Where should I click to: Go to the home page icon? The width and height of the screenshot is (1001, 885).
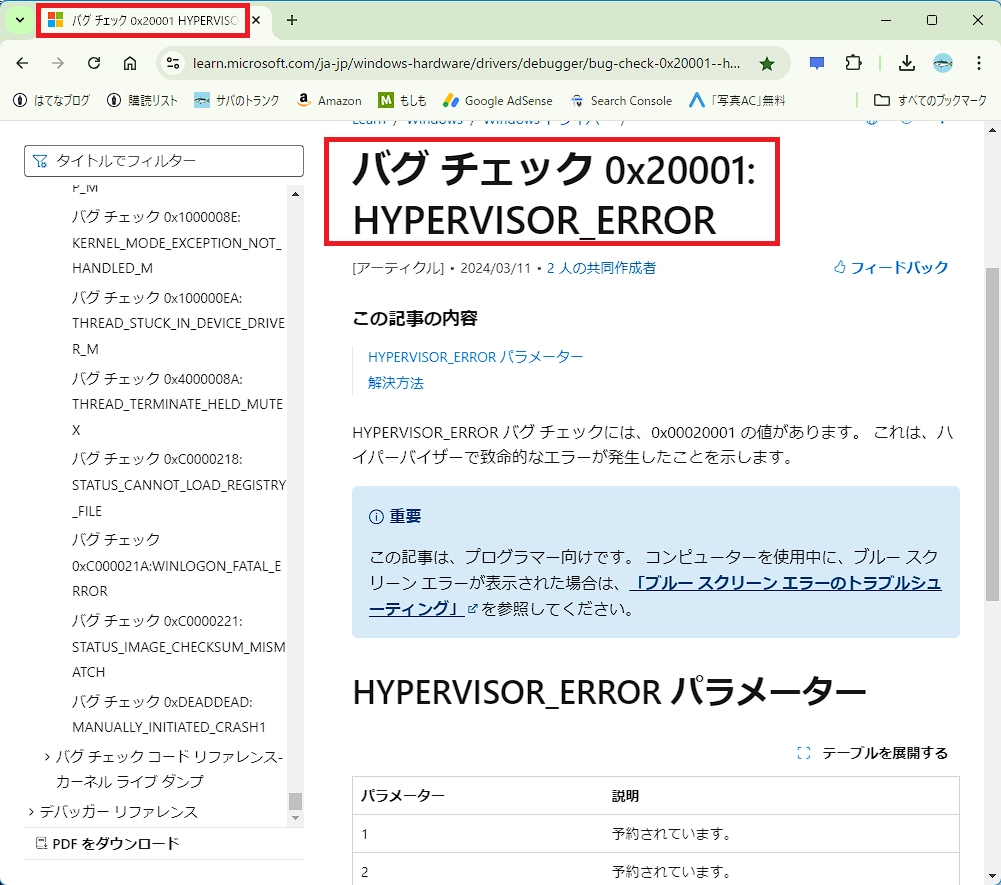[130, 63]
